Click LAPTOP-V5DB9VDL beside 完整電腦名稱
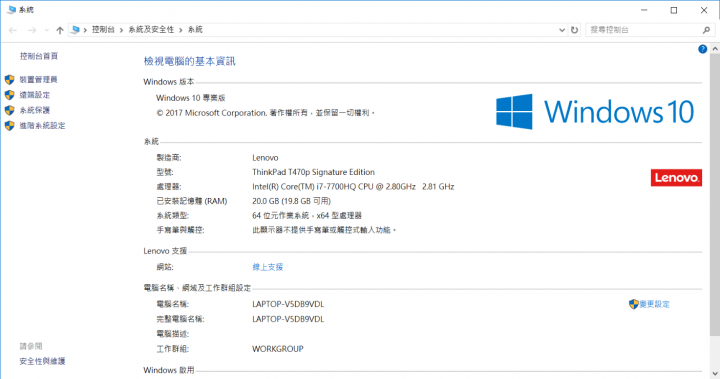720x379 pixels. [x=288, y=319]
